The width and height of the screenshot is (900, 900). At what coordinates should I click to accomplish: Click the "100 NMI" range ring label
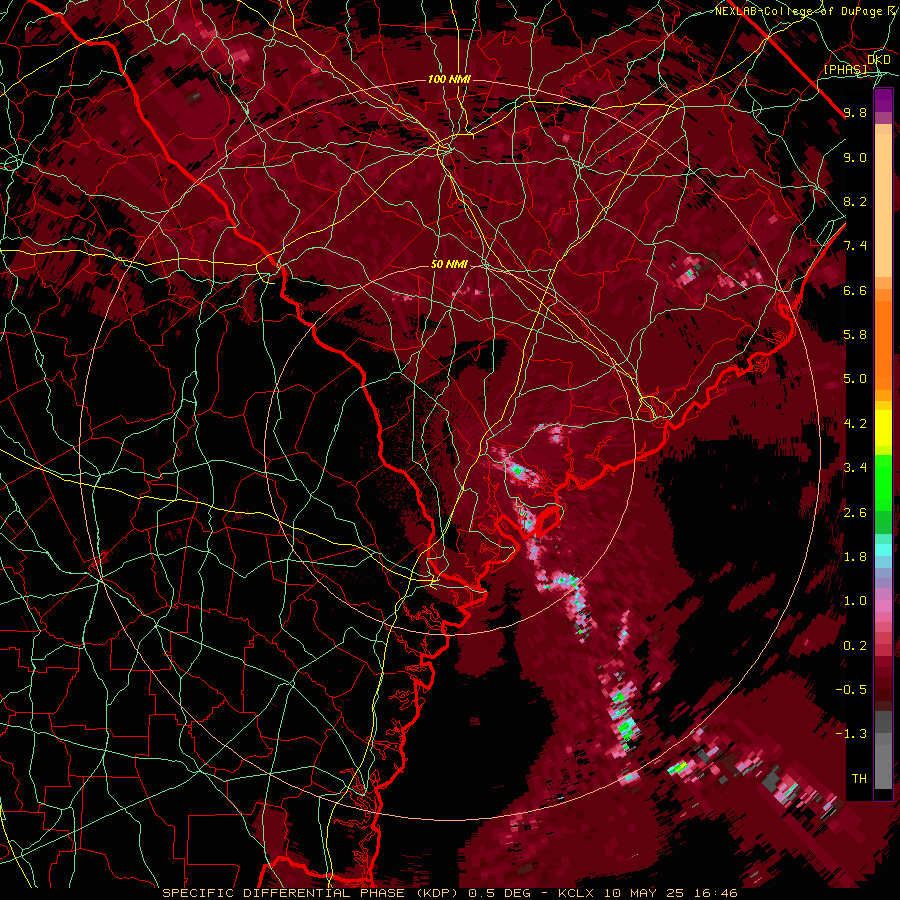449,79
